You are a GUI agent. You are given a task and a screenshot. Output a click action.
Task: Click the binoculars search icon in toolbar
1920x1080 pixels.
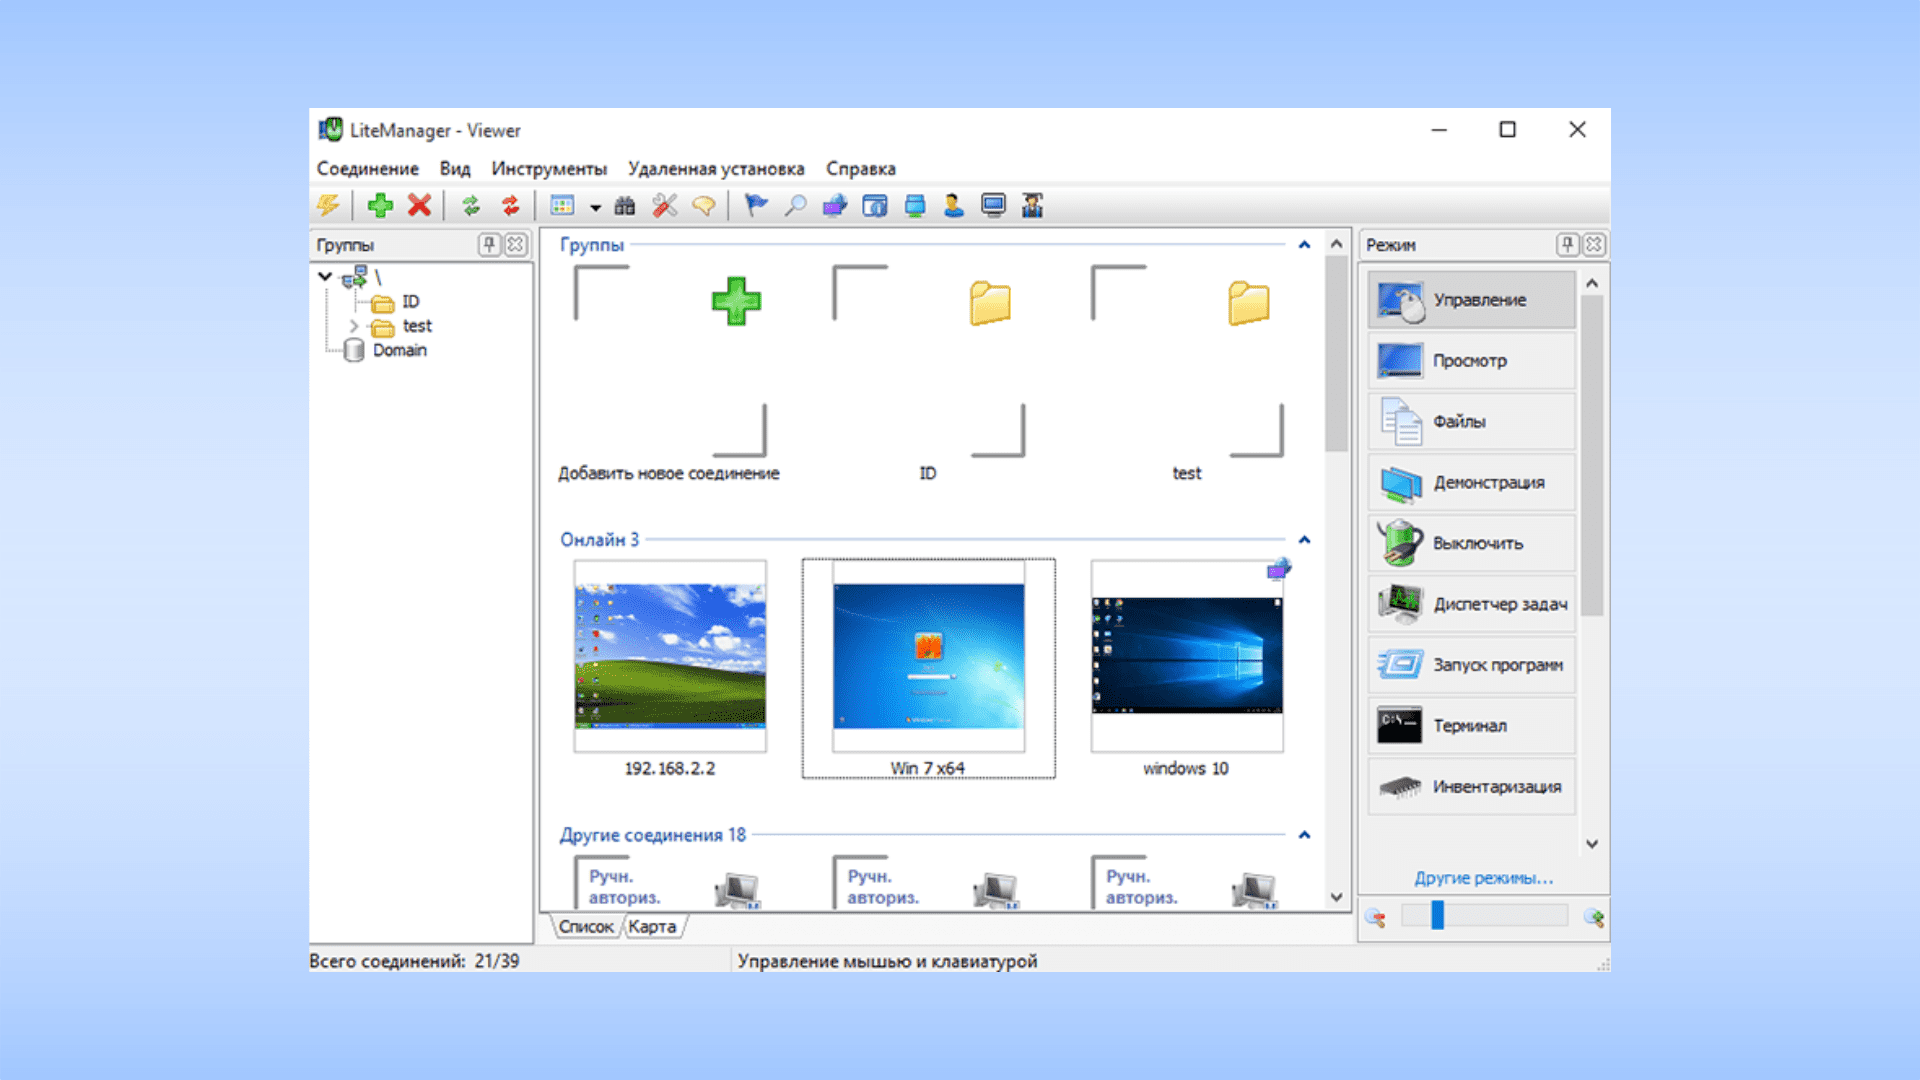click(x=625, y=206)
